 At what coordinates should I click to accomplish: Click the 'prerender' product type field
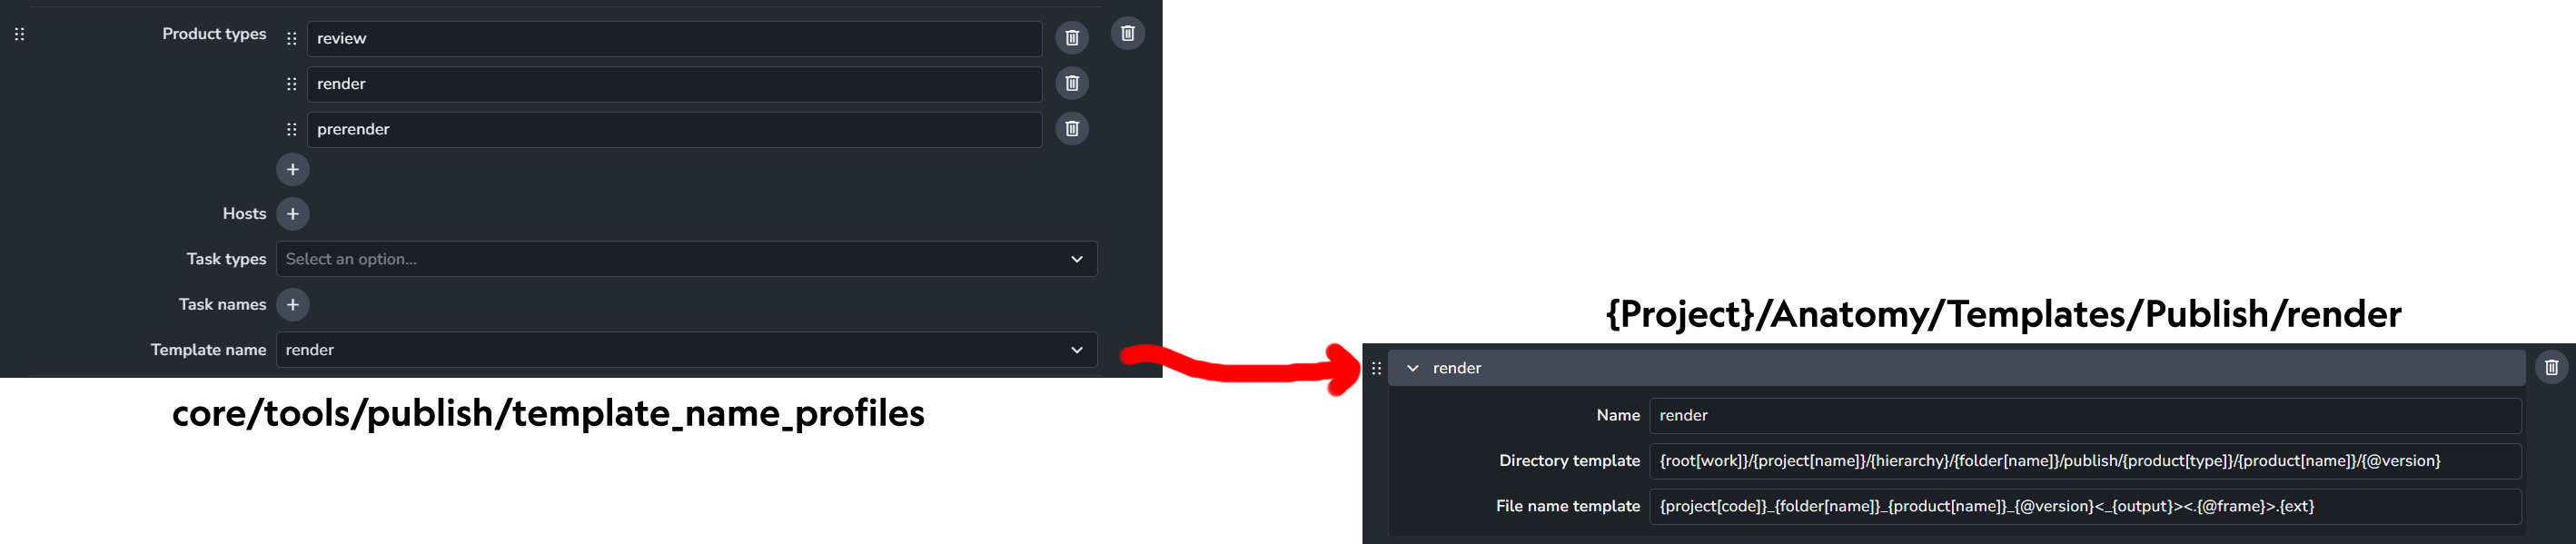pyautogui.click(x=674, y=129)
